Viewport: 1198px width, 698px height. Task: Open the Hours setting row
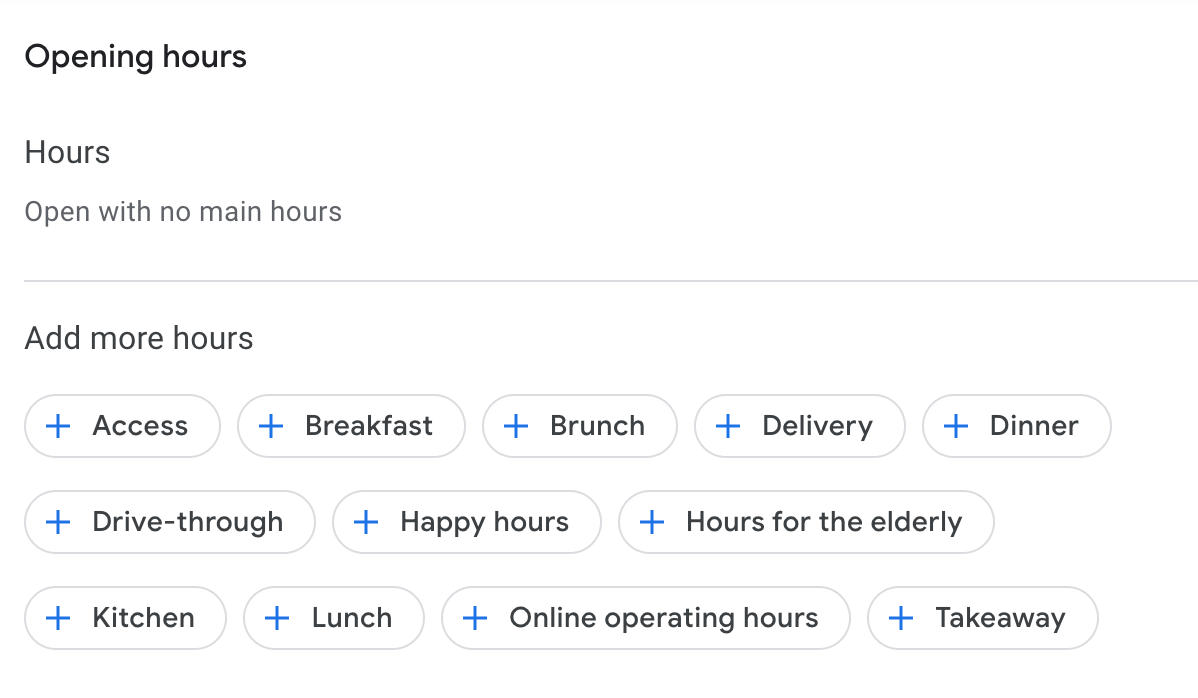pyautogui.click(x=67, y=153)
